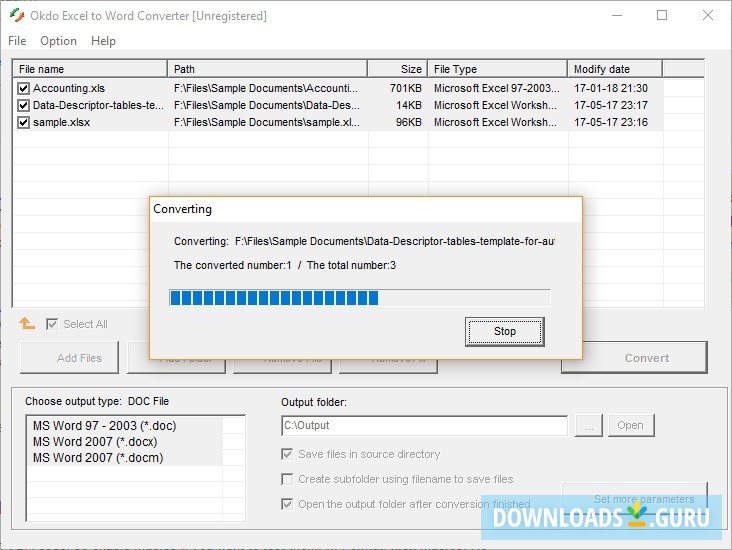Minimize the Okdo converter window
The image size is (732, 550).
pyautogui.click(x=617, y=15)
